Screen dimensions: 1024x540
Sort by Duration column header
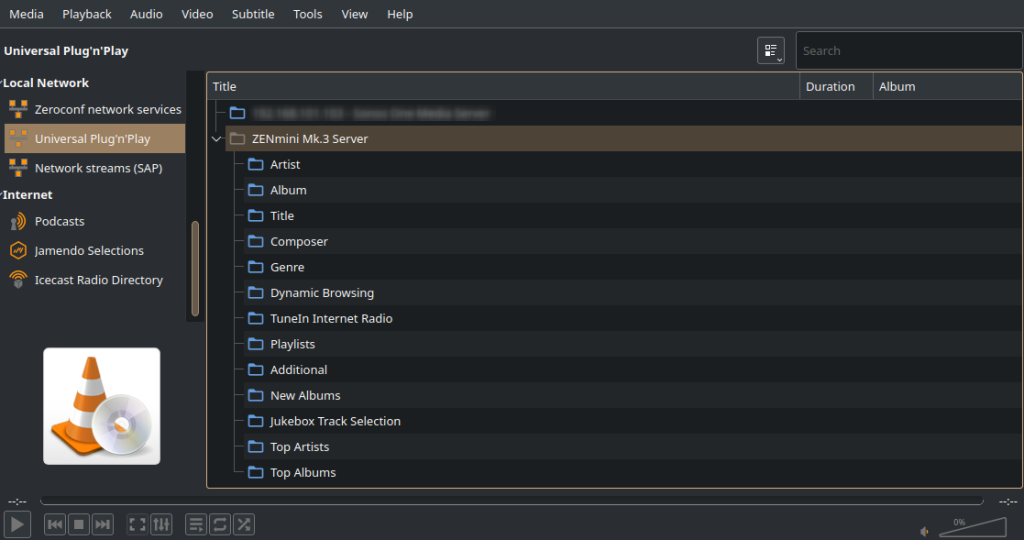(837, 86)
